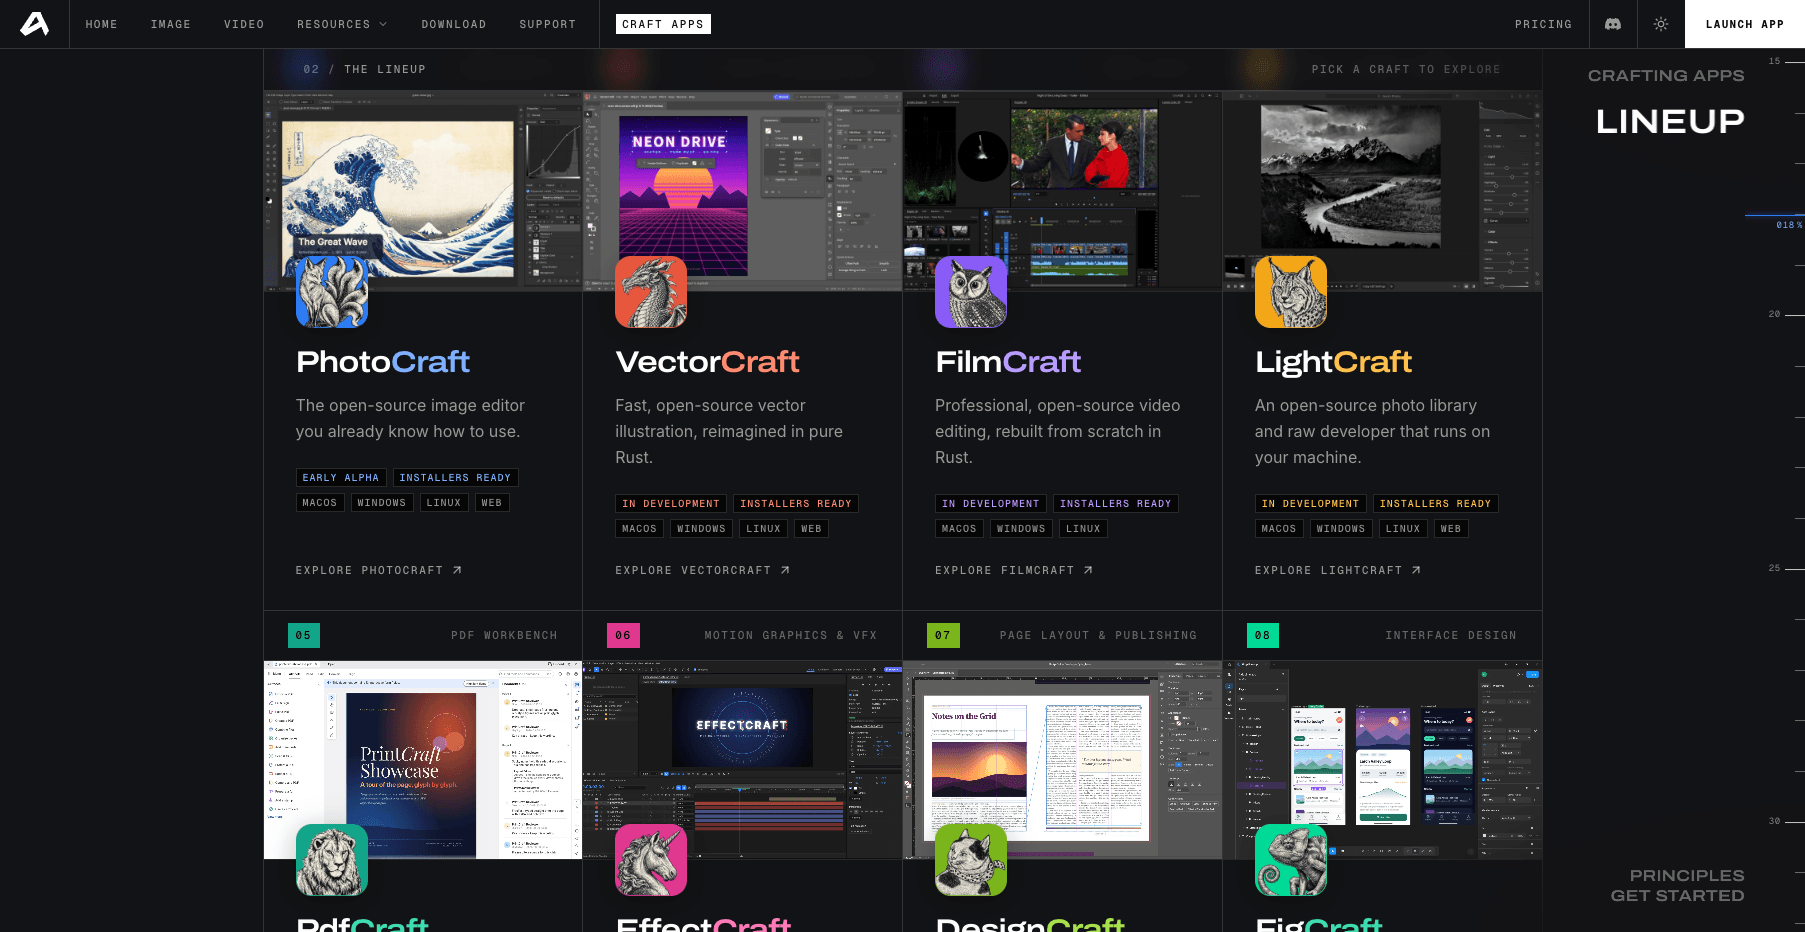Click the DesignCraft cat app icon

(971, 860)
